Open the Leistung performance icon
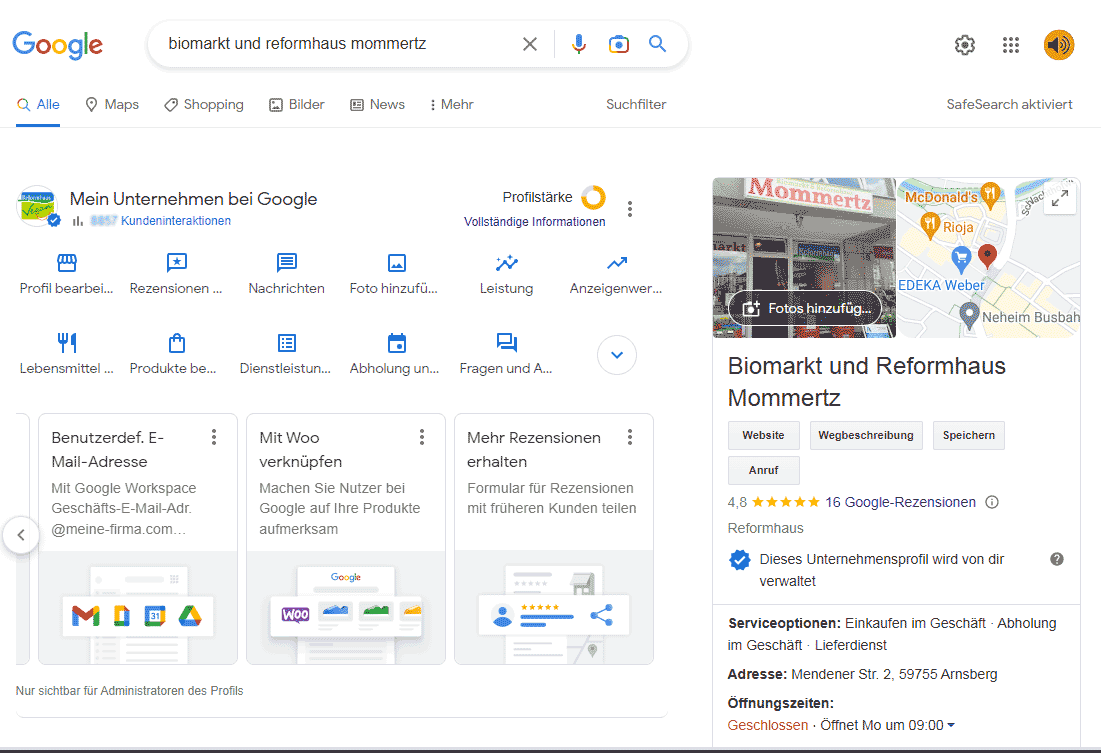 (x=506, y=263)
